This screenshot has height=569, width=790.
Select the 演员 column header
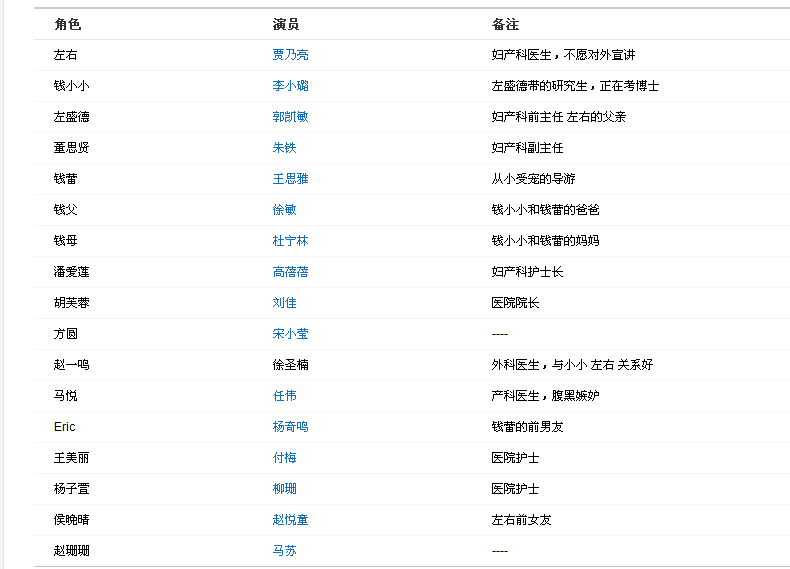[x=286, y=24]
